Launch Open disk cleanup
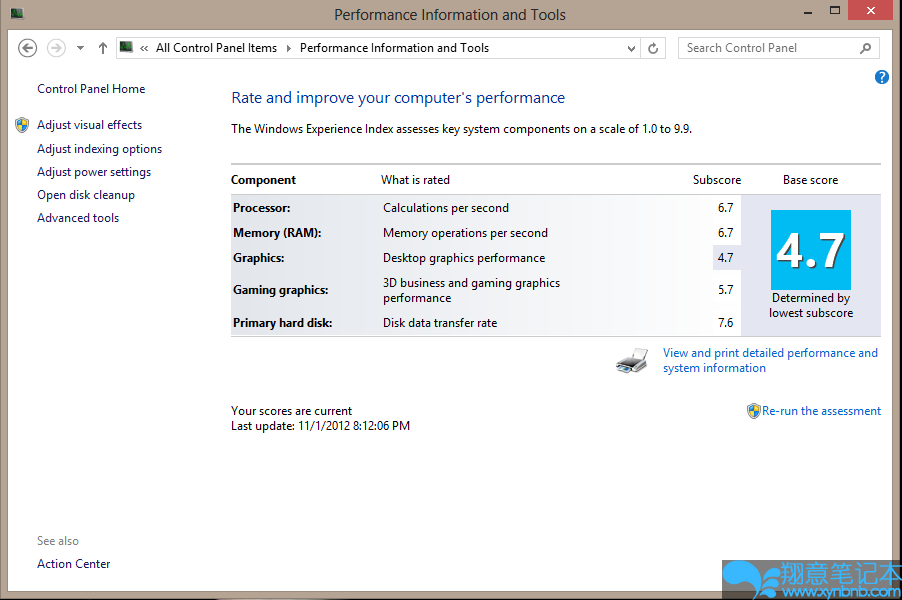Screen dimensions: 902x600 coord(86,195)
